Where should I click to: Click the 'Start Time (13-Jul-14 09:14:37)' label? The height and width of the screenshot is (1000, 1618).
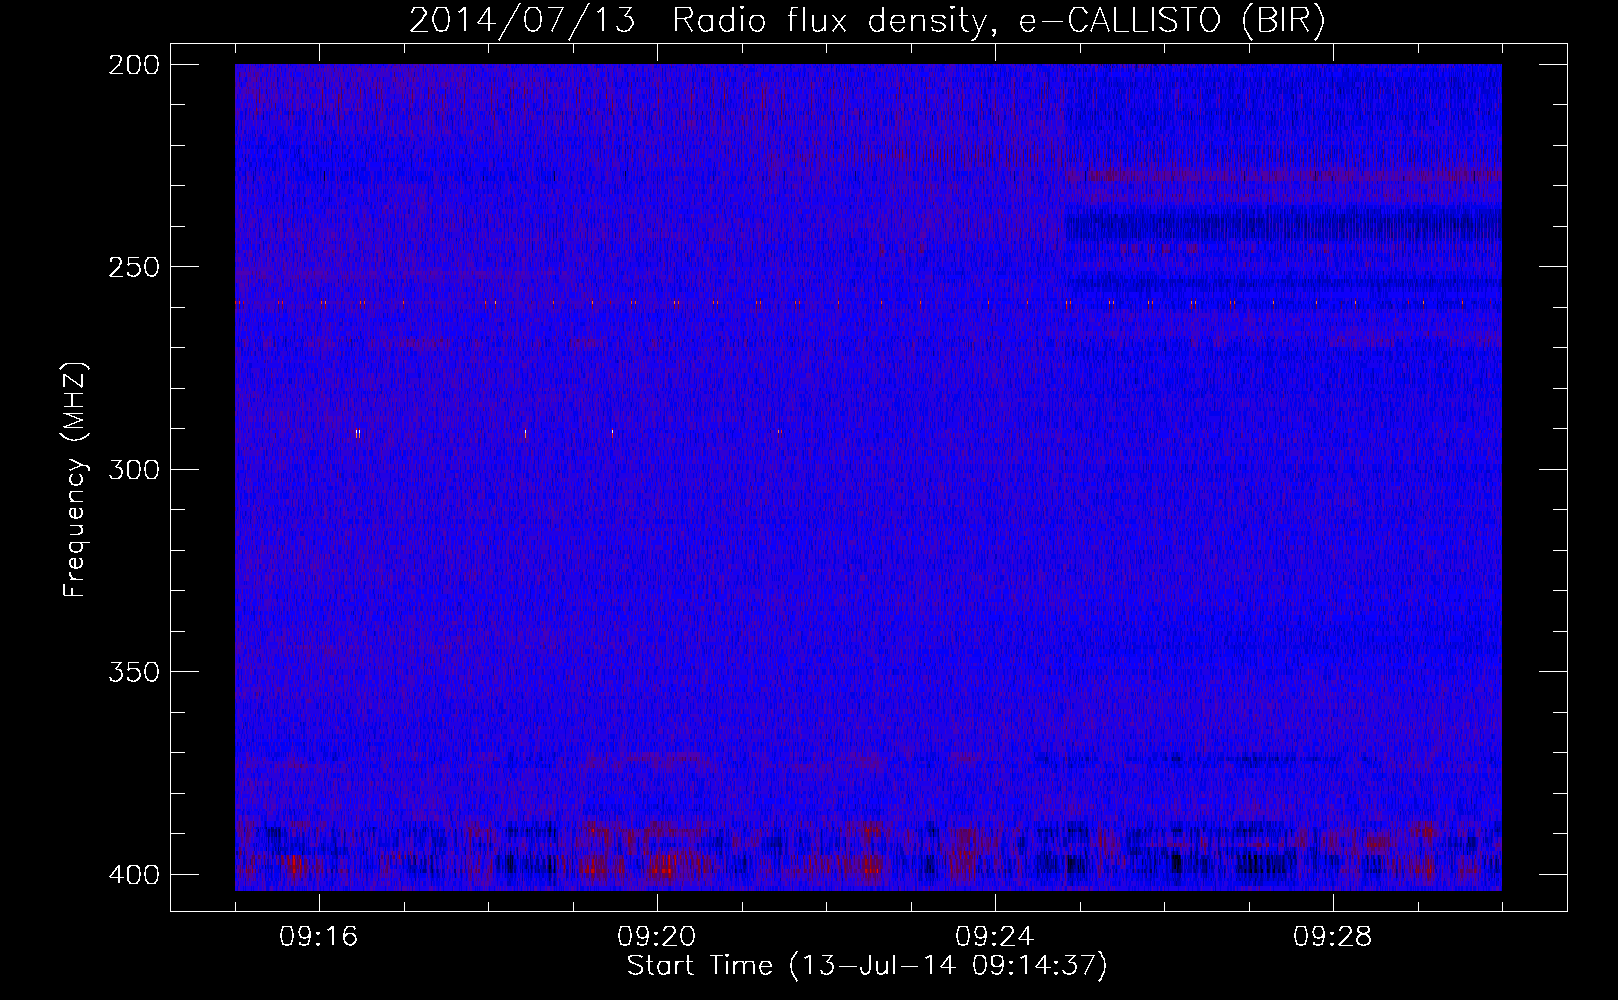[x=867, y=966]
